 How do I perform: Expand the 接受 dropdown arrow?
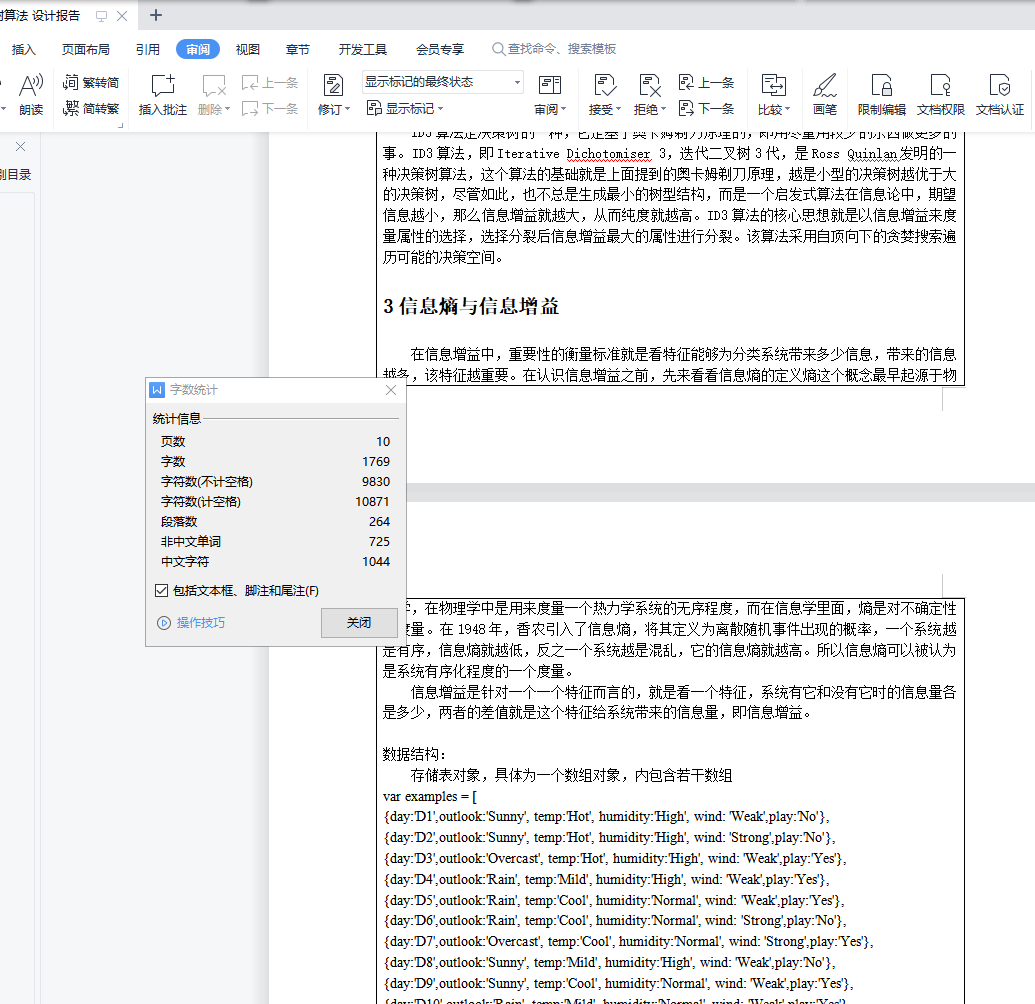tap(618, 110)
